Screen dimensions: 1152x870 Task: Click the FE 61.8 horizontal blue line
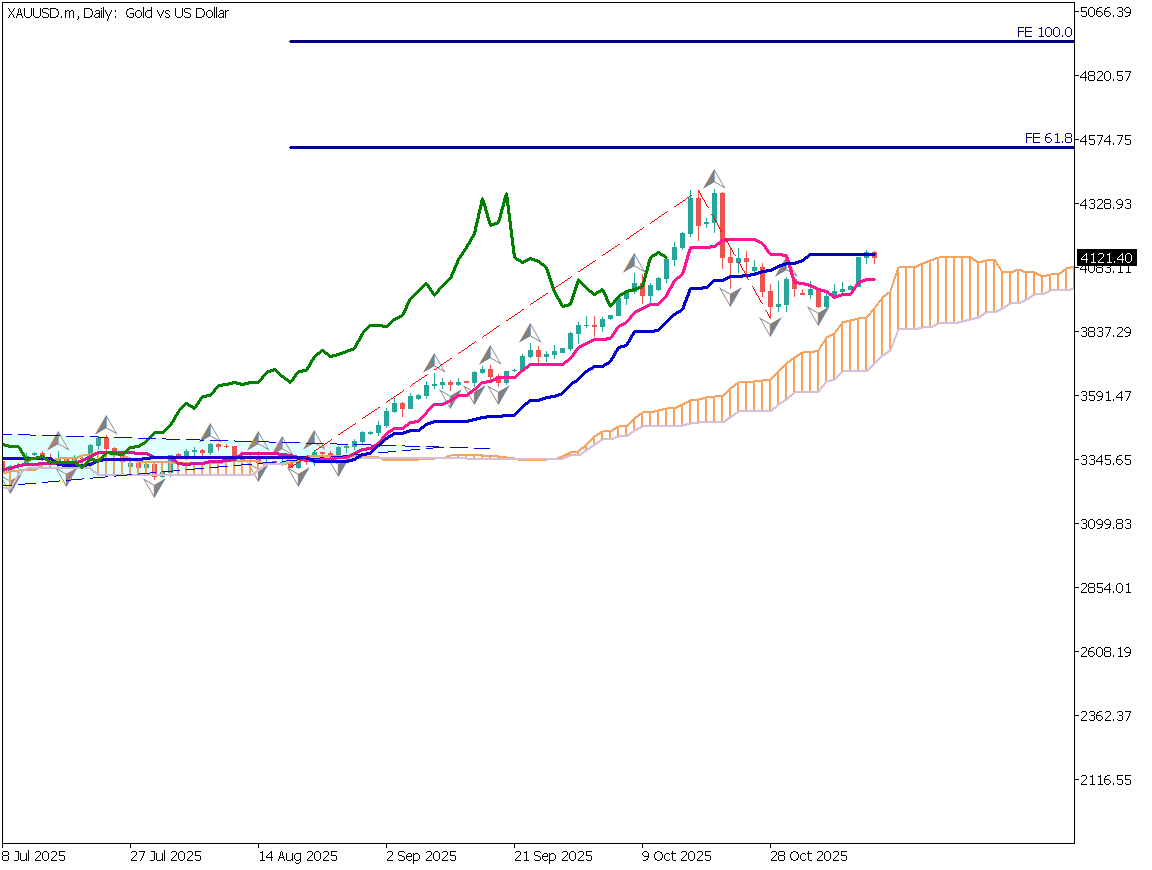click(650, 148)
